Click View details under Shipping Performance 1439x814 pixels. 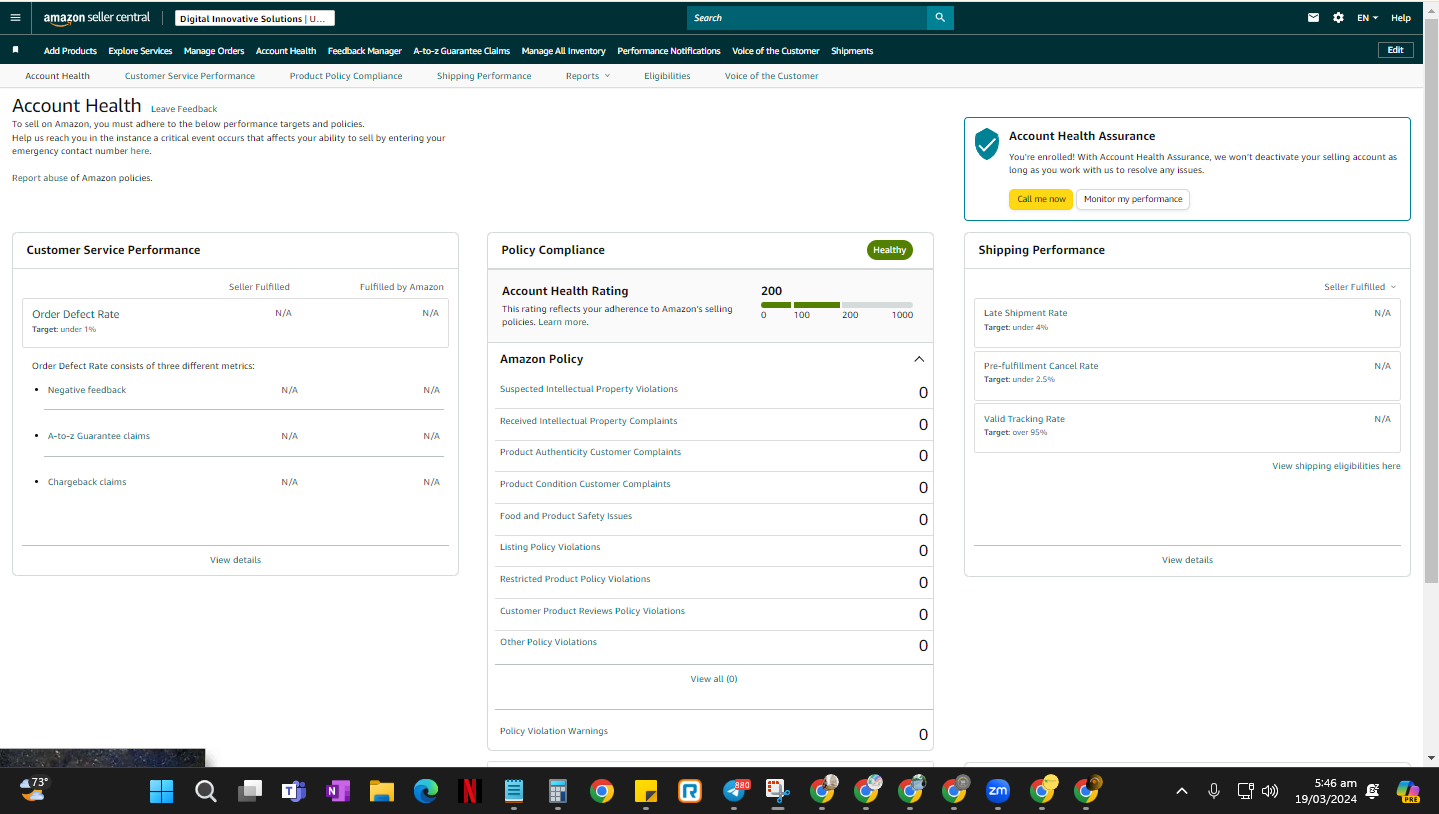(x=1187, y=560)
